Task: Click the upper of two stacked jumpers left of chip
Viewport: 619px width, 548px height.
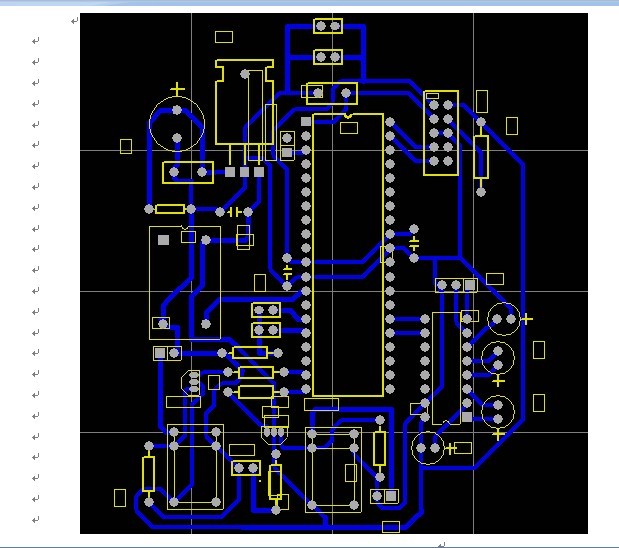Action: (266, 310)
